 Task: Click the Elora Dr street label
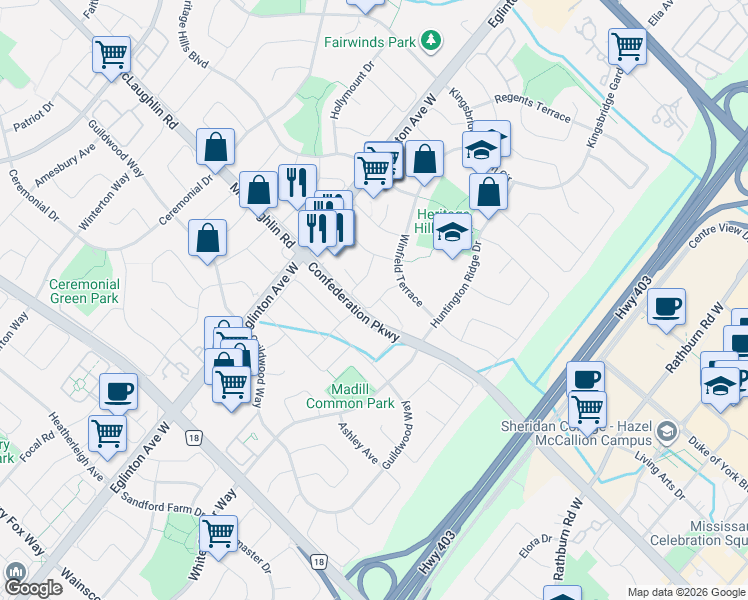[535, 546]
